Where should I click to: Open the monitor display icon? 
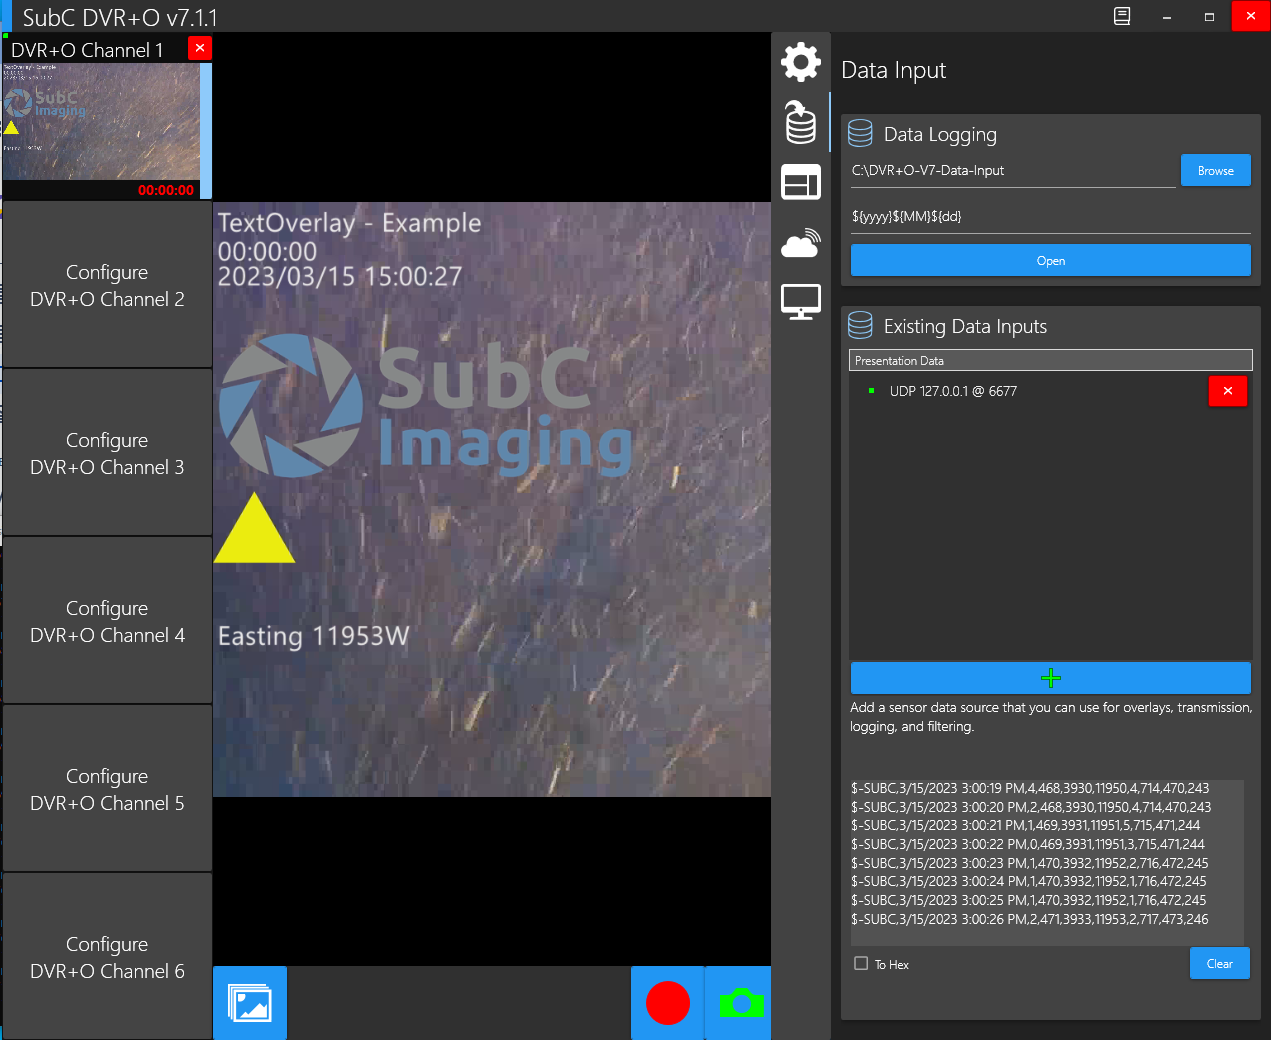tap(800, 302)
